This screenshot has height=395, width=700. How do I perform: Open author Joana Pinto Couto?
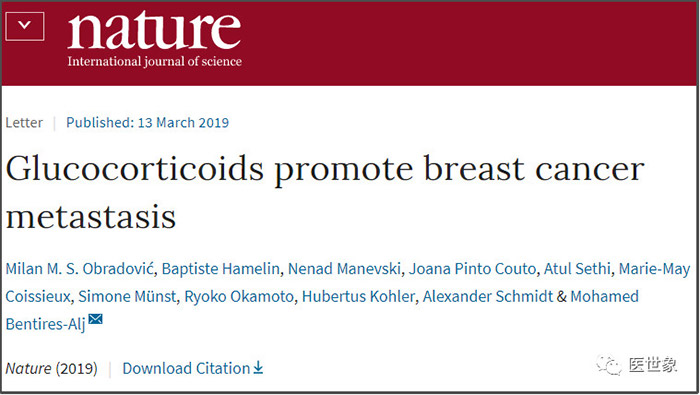click(472, 269)
